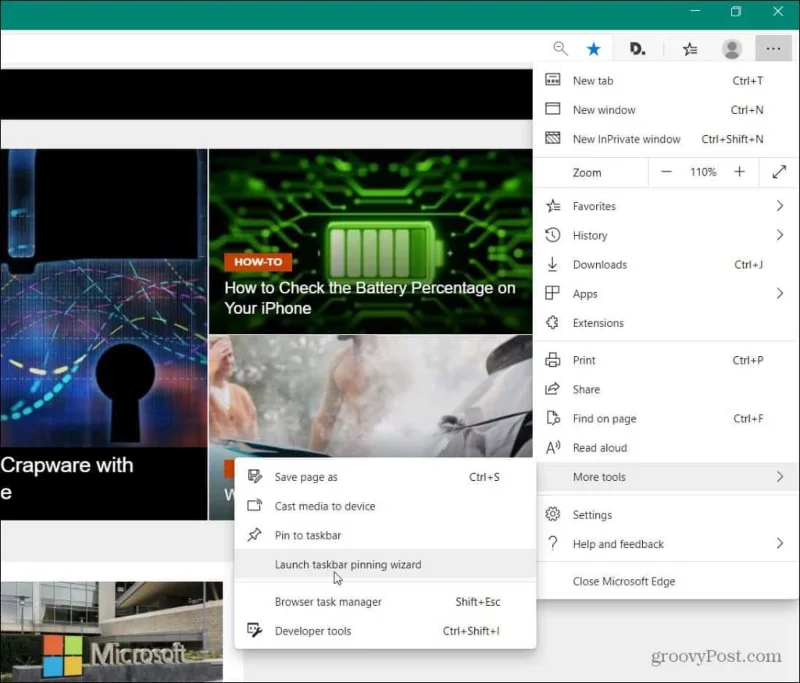Image resolution: width=800 pixels, height=683 pixels.
Task: Expand the History submenu chevron
Action: [780, 235]
